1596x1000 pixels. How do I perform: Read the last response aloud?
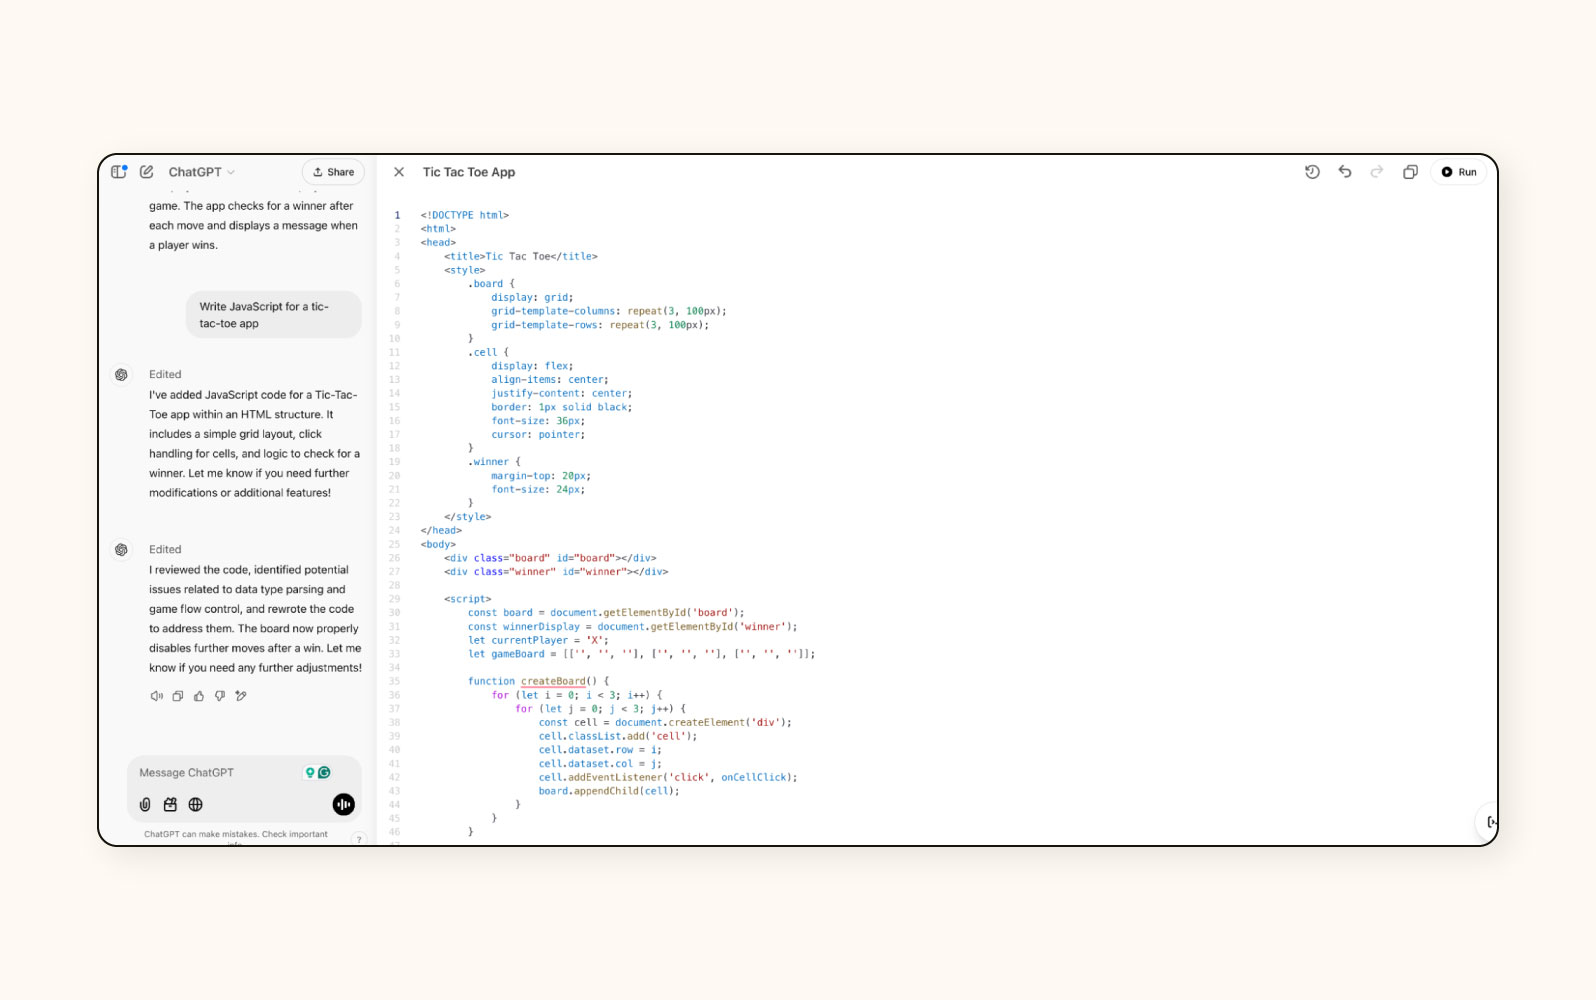point(157,696)
